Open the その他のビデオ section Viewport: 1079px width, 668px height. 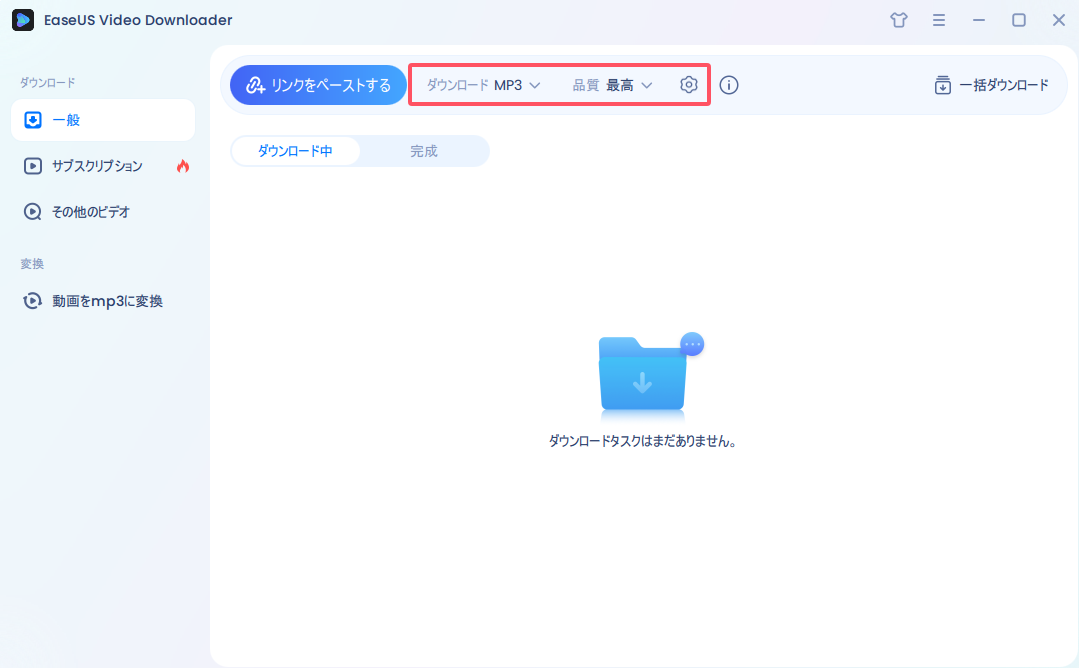point(89,211)
